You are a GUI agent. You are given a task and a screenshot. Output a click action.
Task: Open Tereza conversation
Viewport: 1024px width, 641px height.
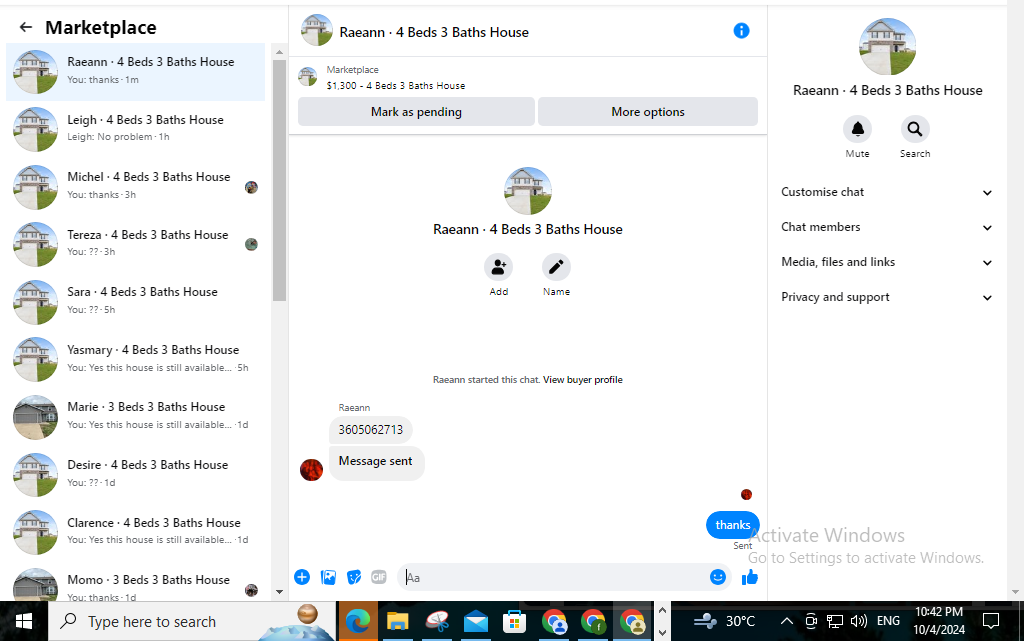136,243
